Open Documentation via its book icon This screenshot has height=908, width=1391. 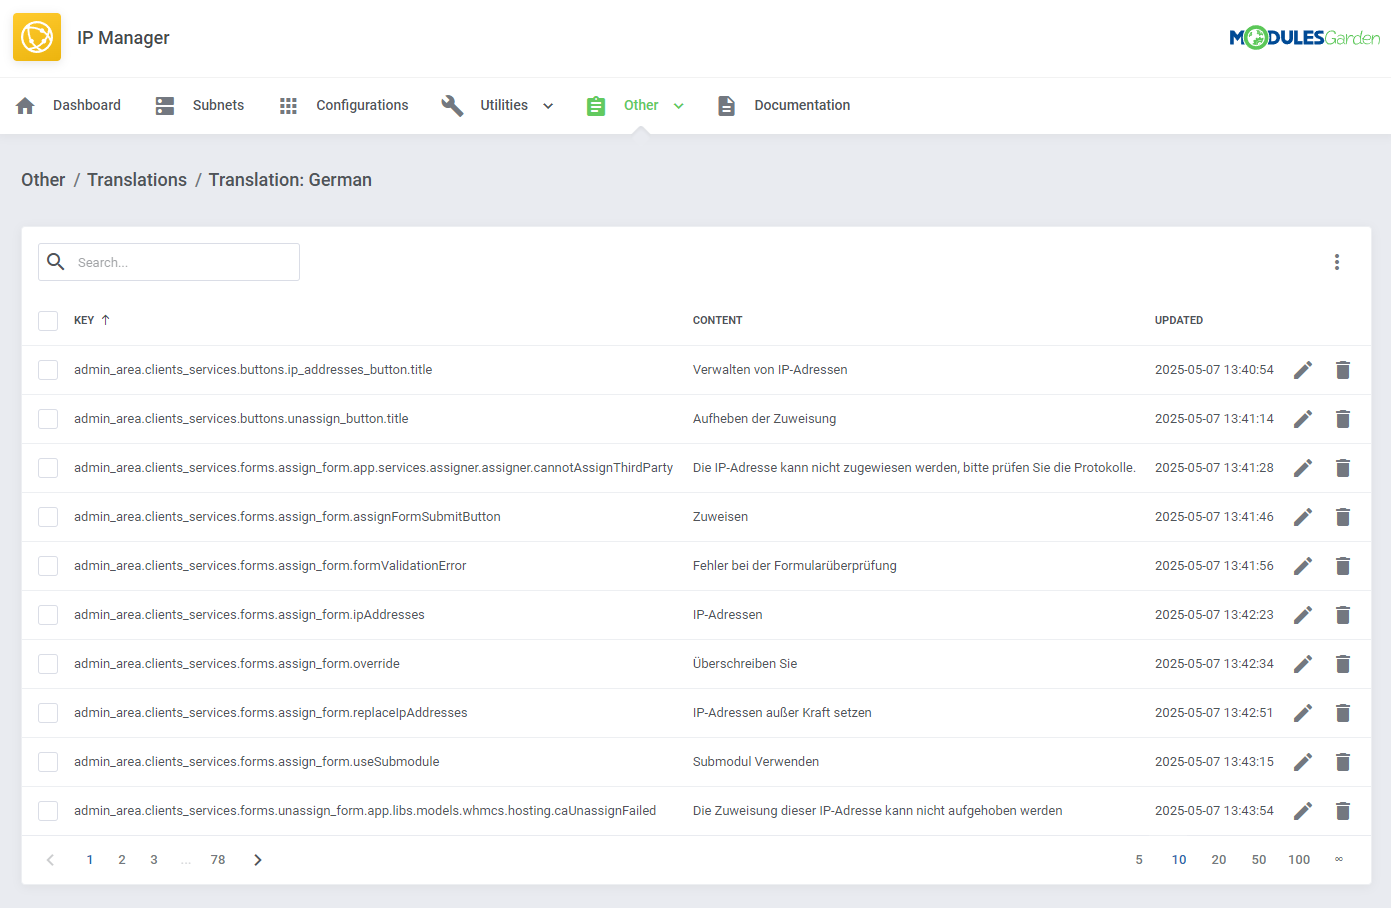click(726, 104)
